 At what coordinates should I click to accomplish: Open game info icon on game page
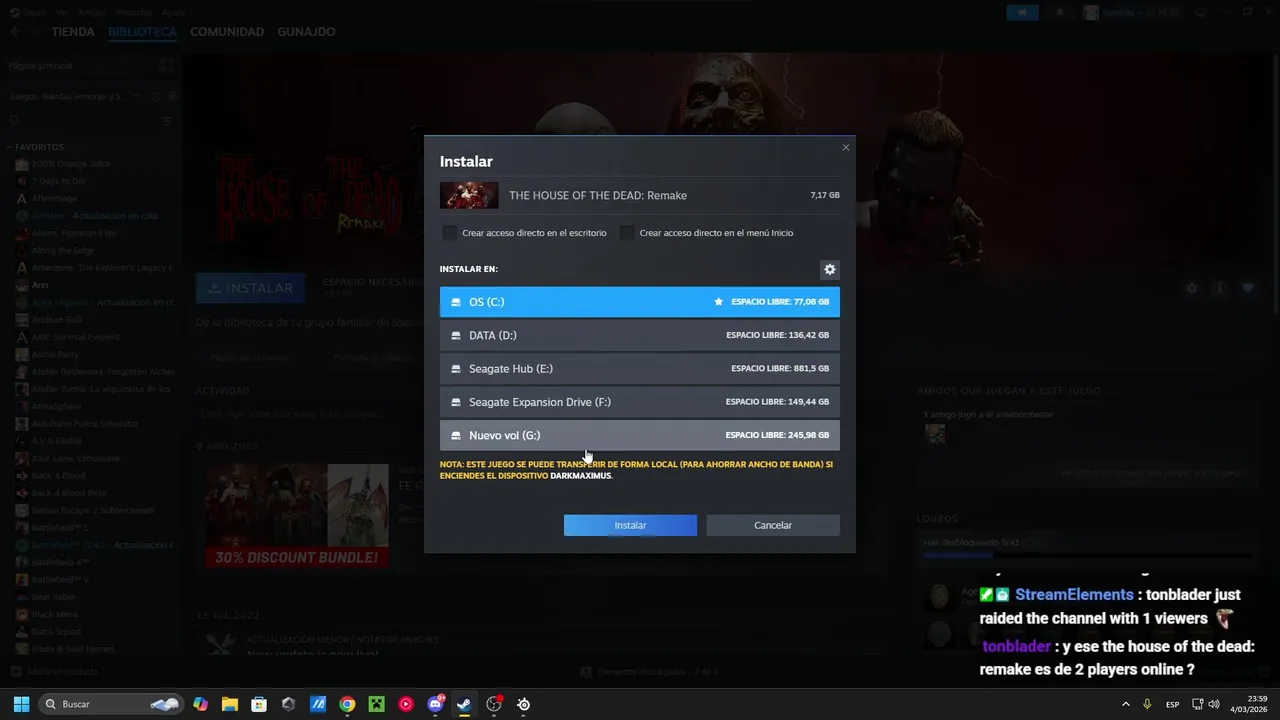[1219, 288]
